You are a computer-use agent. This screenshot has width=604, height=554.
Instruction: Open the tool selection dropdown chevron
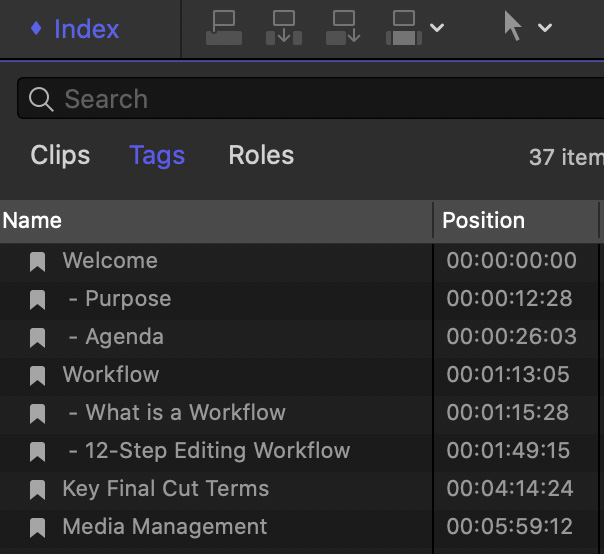pos(545,28)
